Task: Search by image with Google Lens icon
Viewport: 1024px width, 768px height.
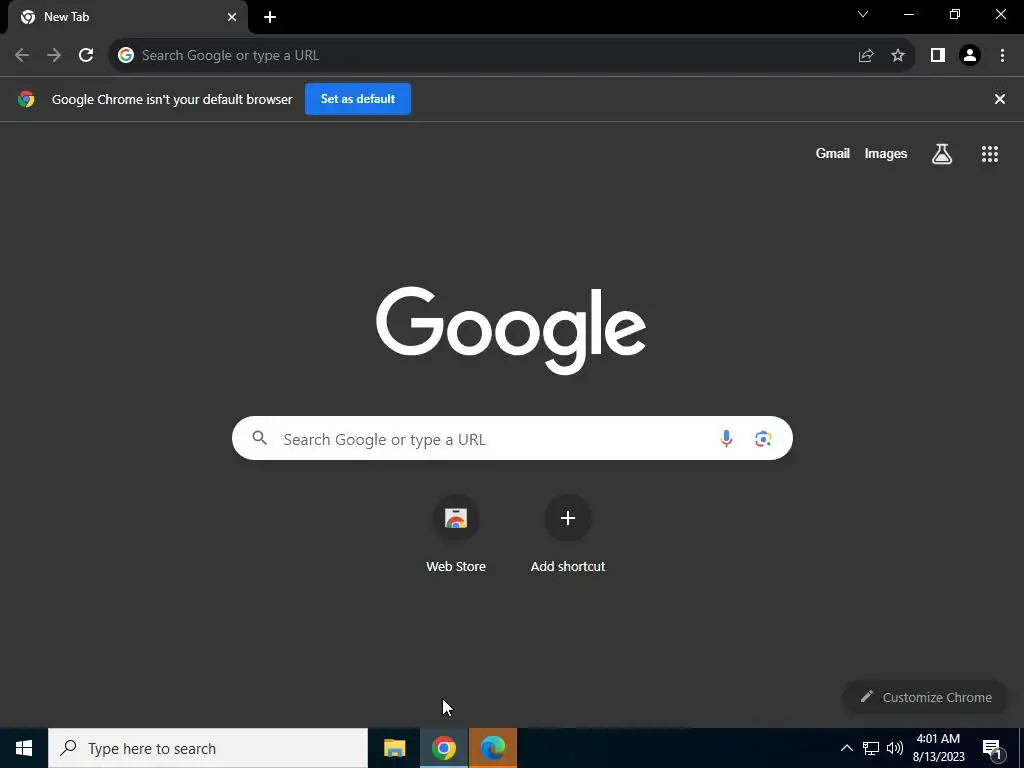Action: [x=763, y=439]
